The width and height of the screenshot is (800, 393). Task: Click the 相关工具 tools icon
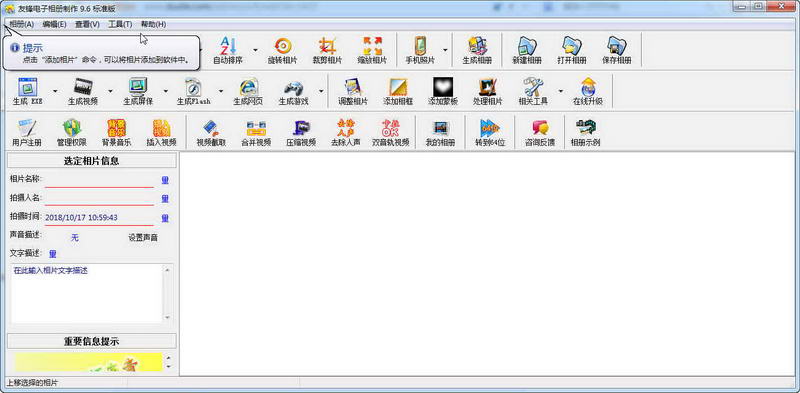[x=533, y=92]
